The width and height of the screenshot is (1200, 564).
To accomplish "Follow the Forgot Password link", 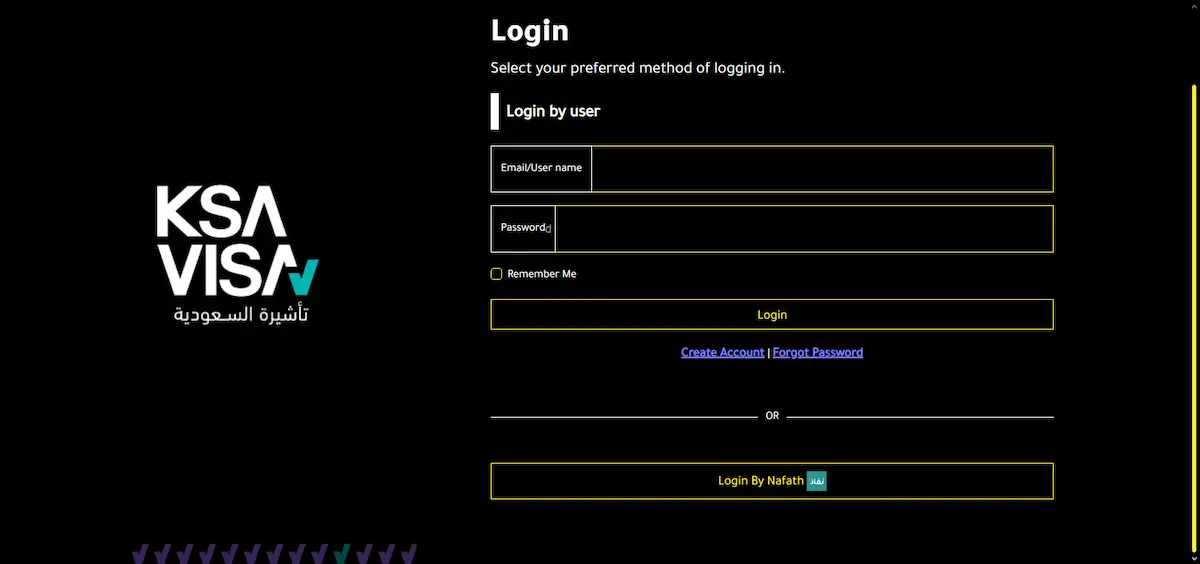I will click(x=818, y=352).
